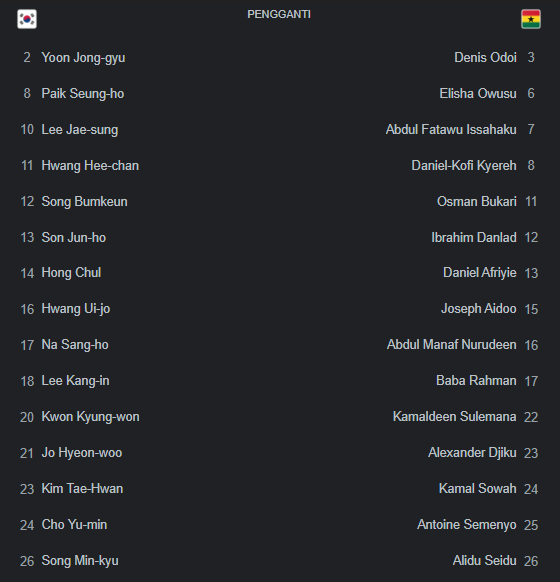Open Hwang Ui-jo's entry

(76, 309)
